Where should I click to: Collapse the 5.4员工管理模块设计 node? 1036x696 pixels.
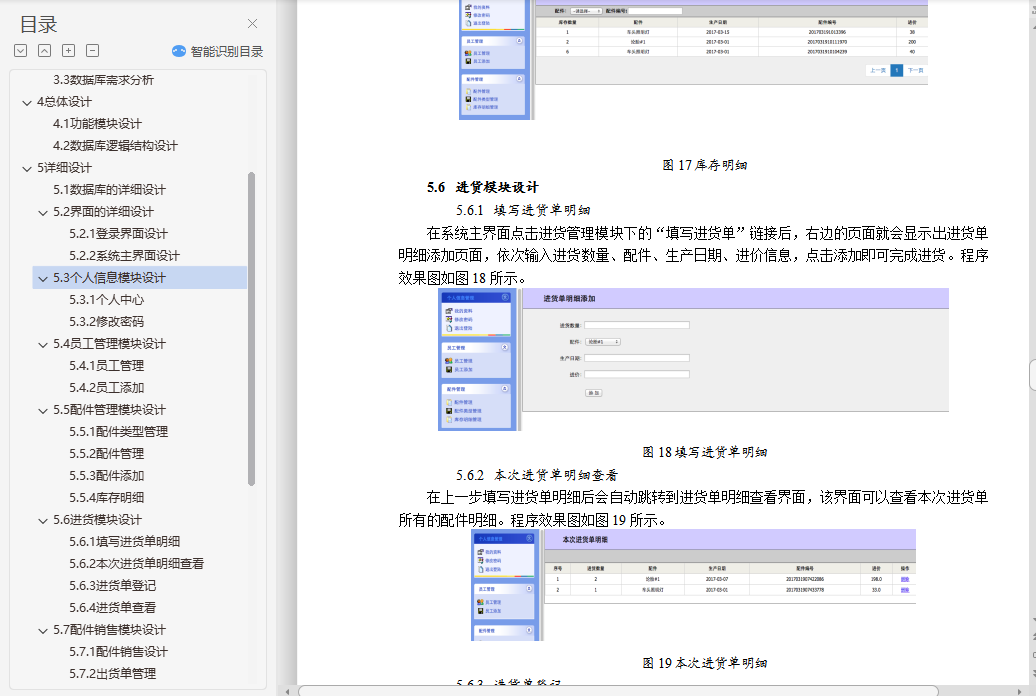(43, 344)
